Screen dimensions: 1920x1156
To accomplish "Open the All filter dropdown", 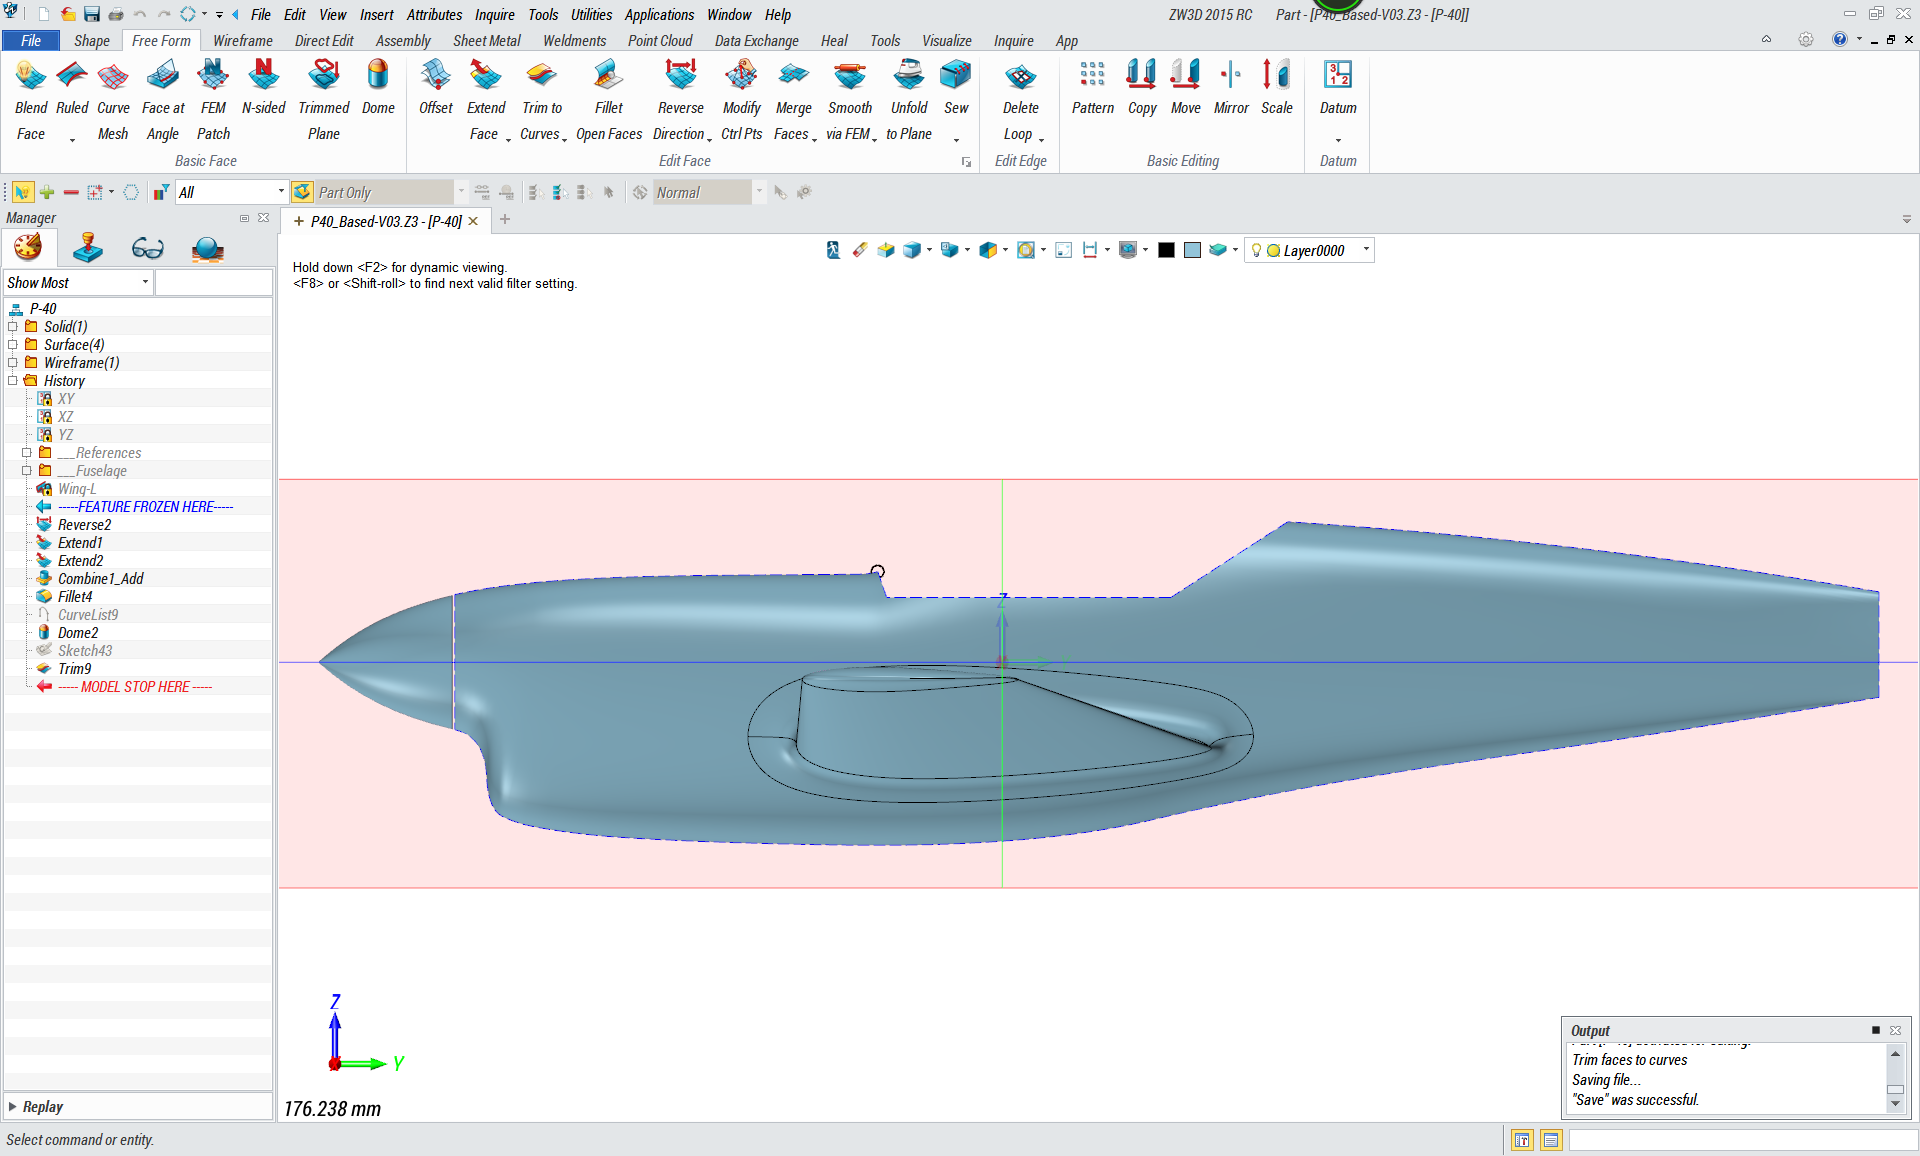I will (x=281, y=192).
